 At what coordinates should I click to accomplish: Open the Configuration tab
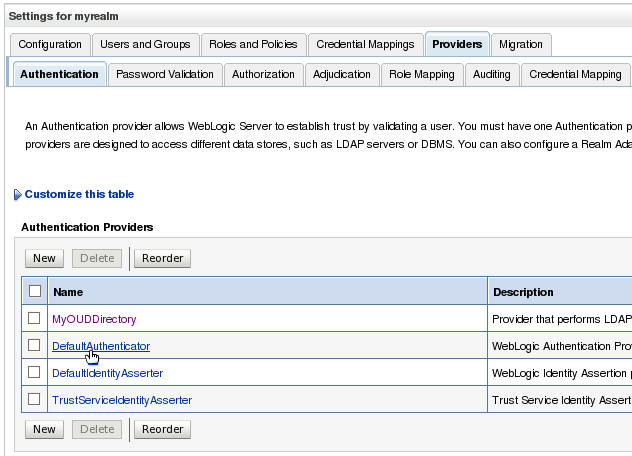(50, 44)
